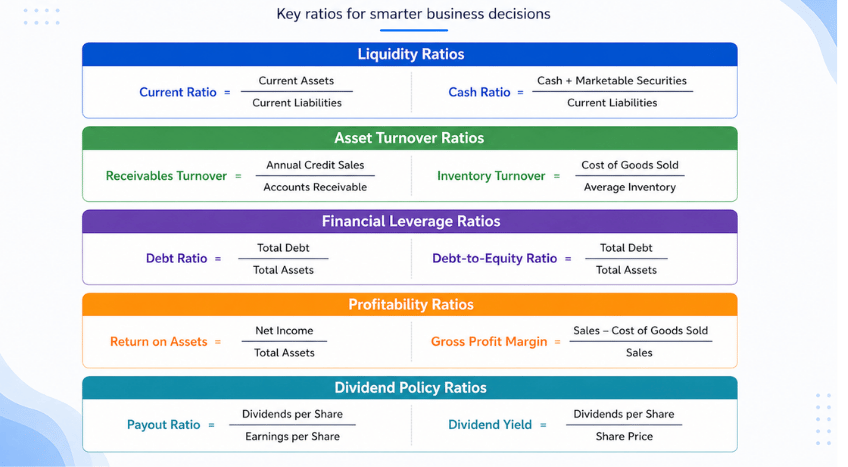
Task: Select the Gross Profit Margin label
Action: tap(489, 342)
